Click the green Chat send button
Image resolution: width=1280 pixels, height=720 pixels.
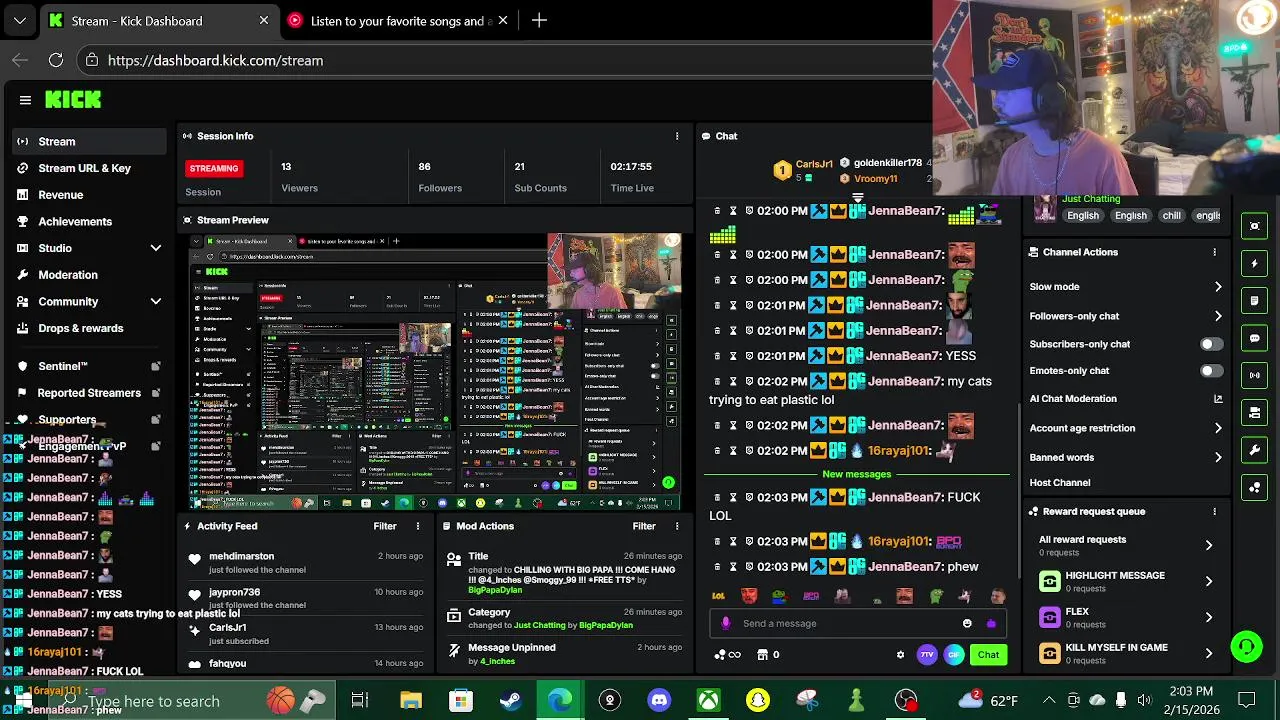point(988,655)
